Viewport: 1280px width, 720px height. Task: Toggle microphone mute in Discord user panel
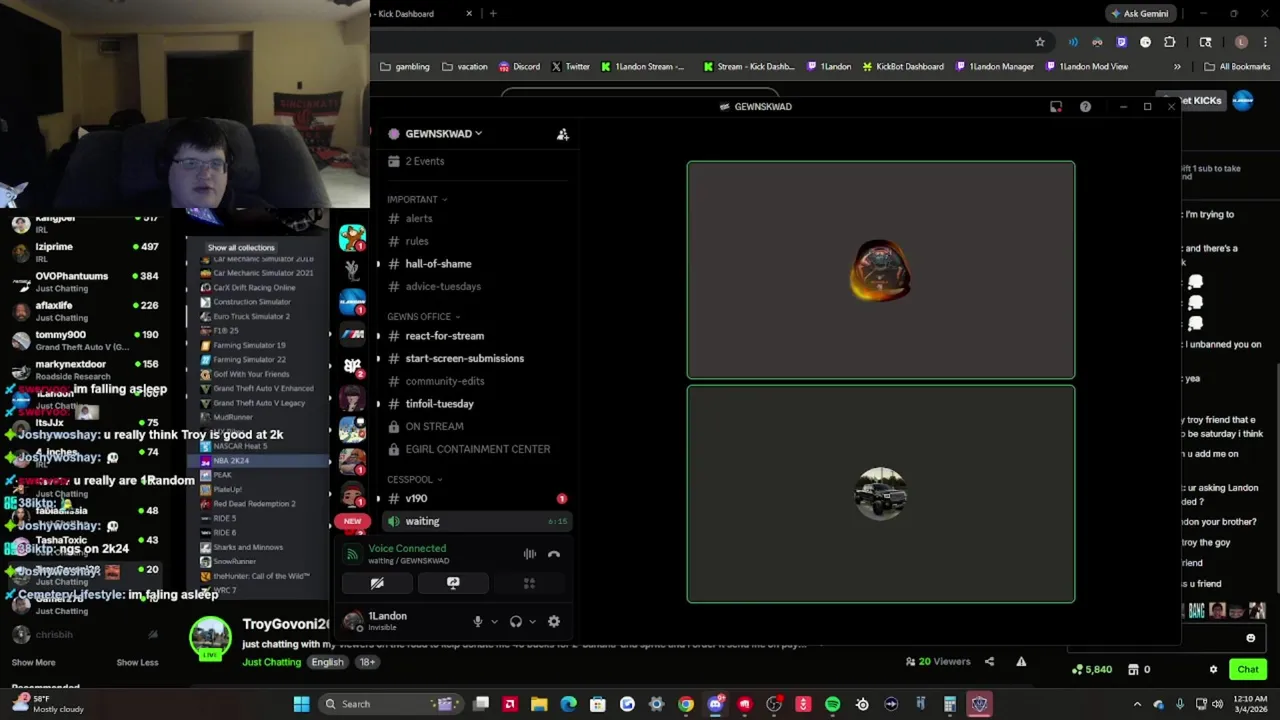point(478,621)
